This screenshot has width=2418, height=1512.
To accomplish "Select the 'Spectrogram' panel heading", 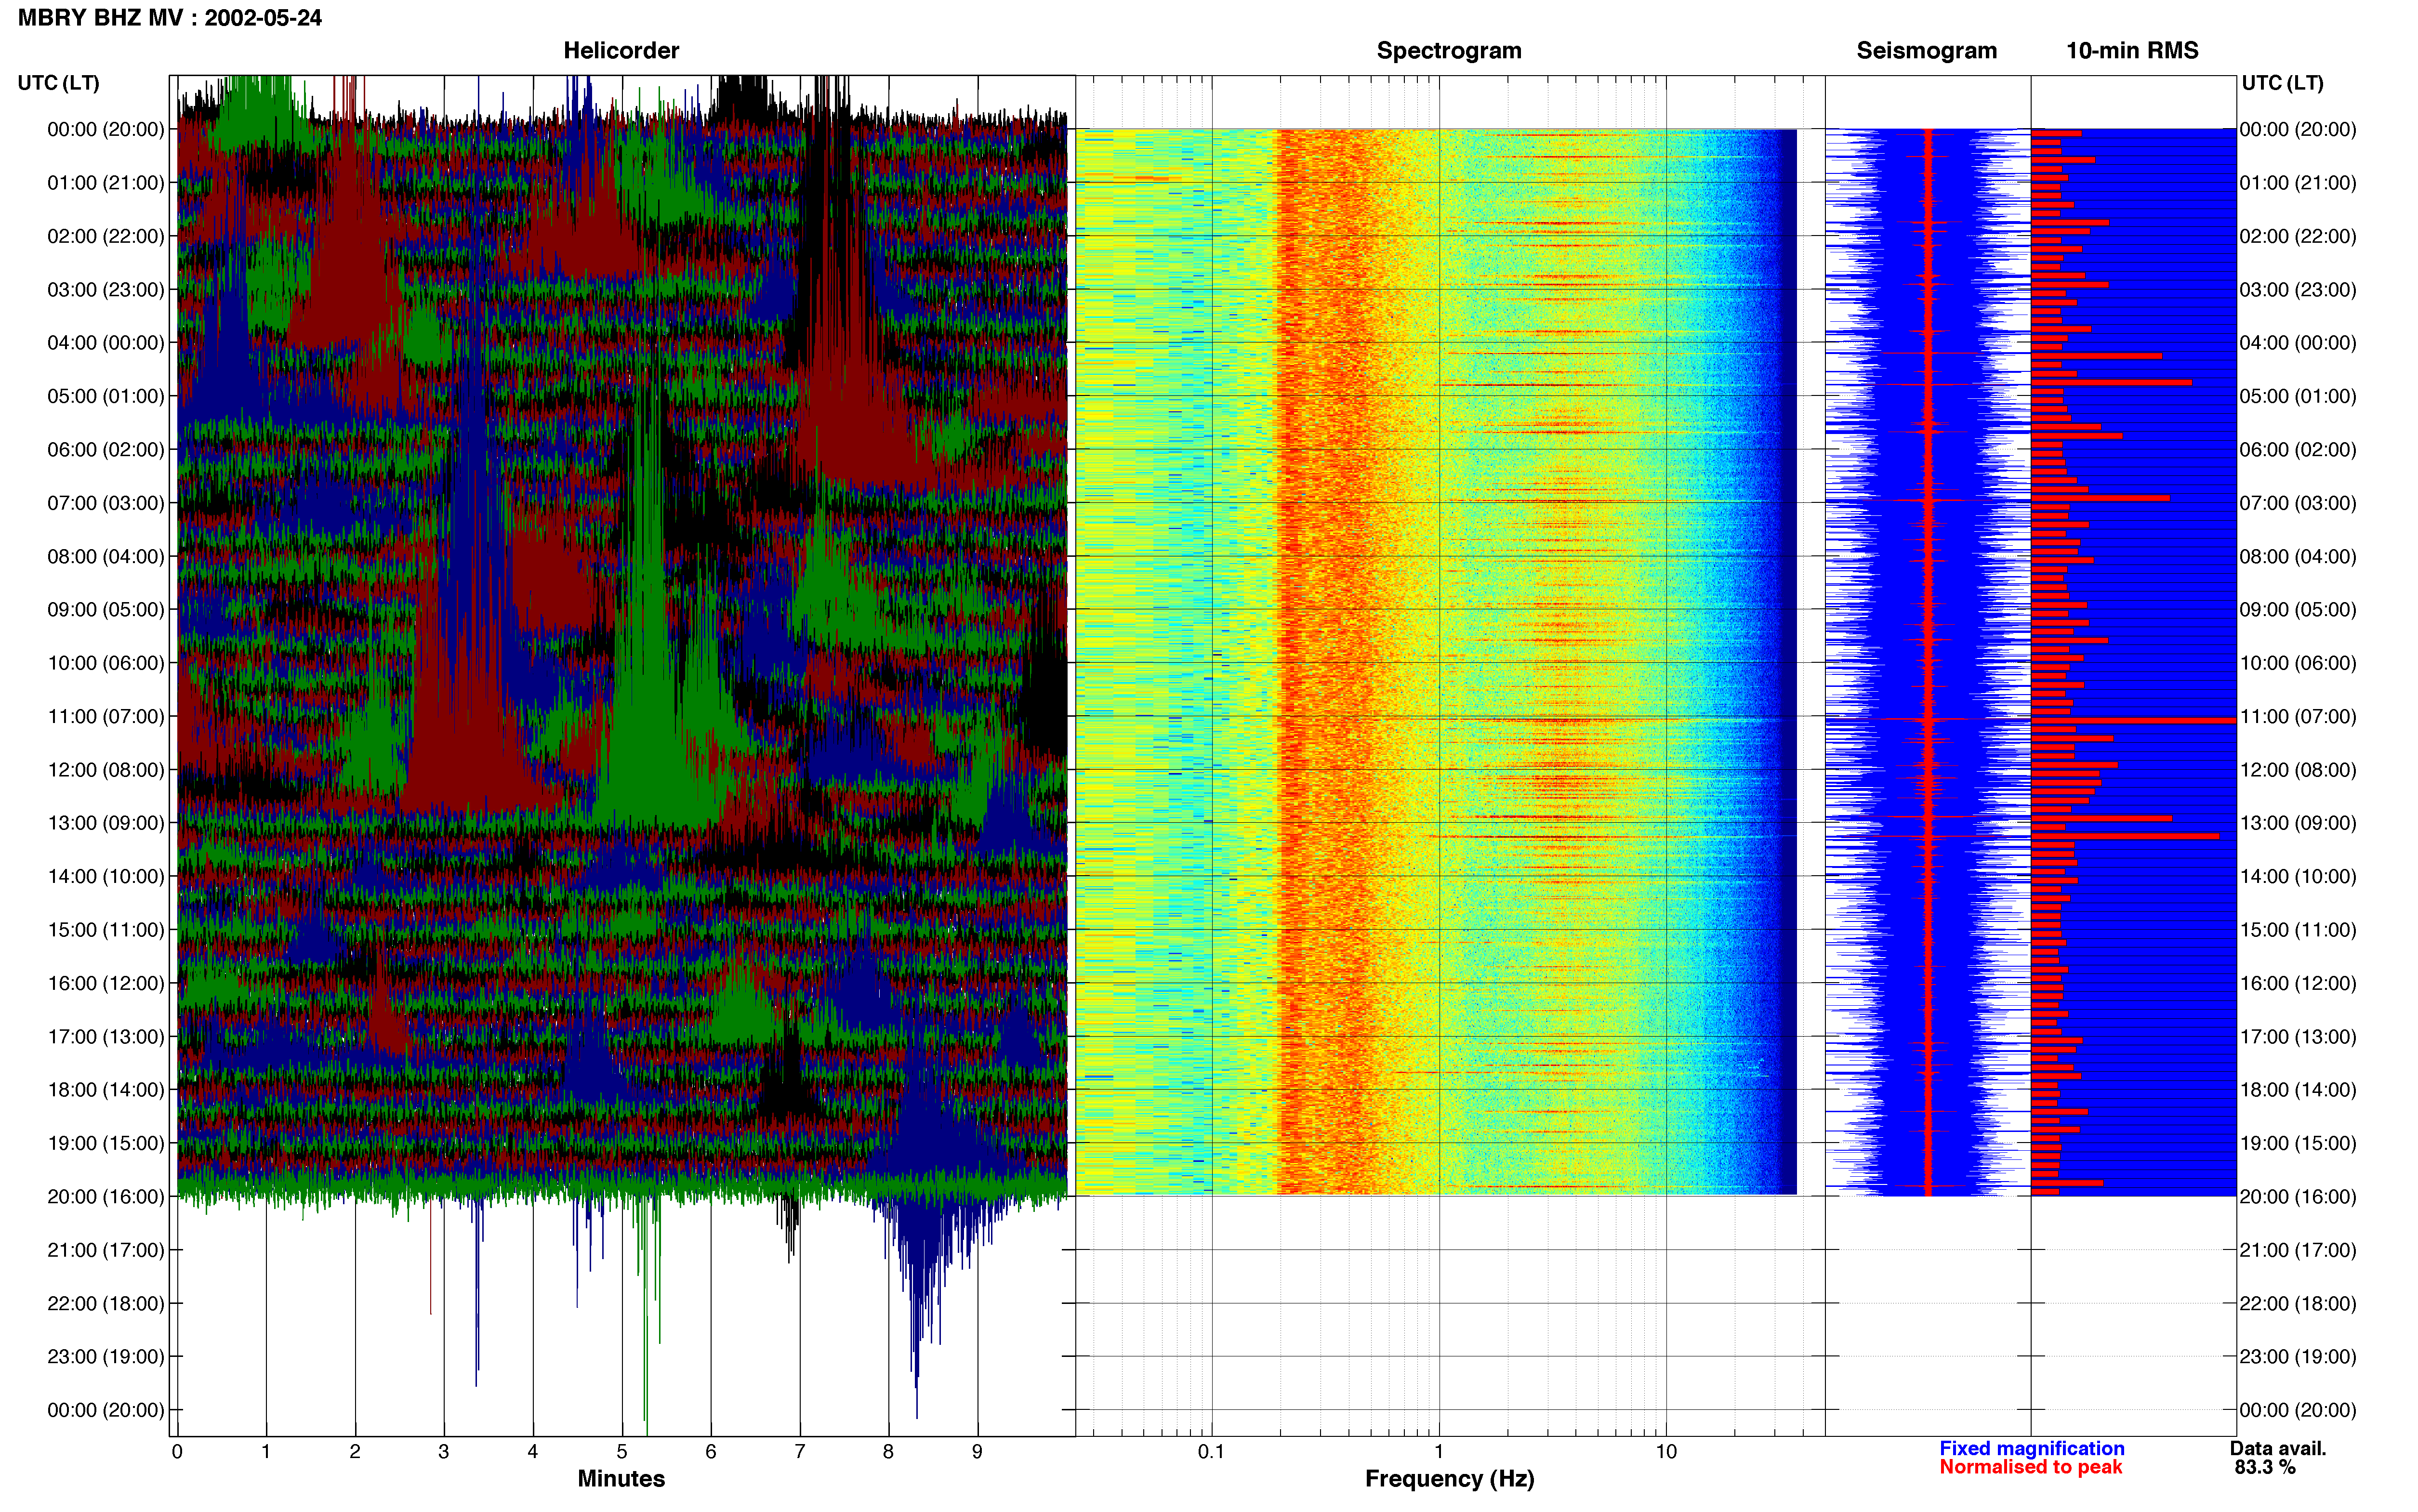I will 1449,51.
